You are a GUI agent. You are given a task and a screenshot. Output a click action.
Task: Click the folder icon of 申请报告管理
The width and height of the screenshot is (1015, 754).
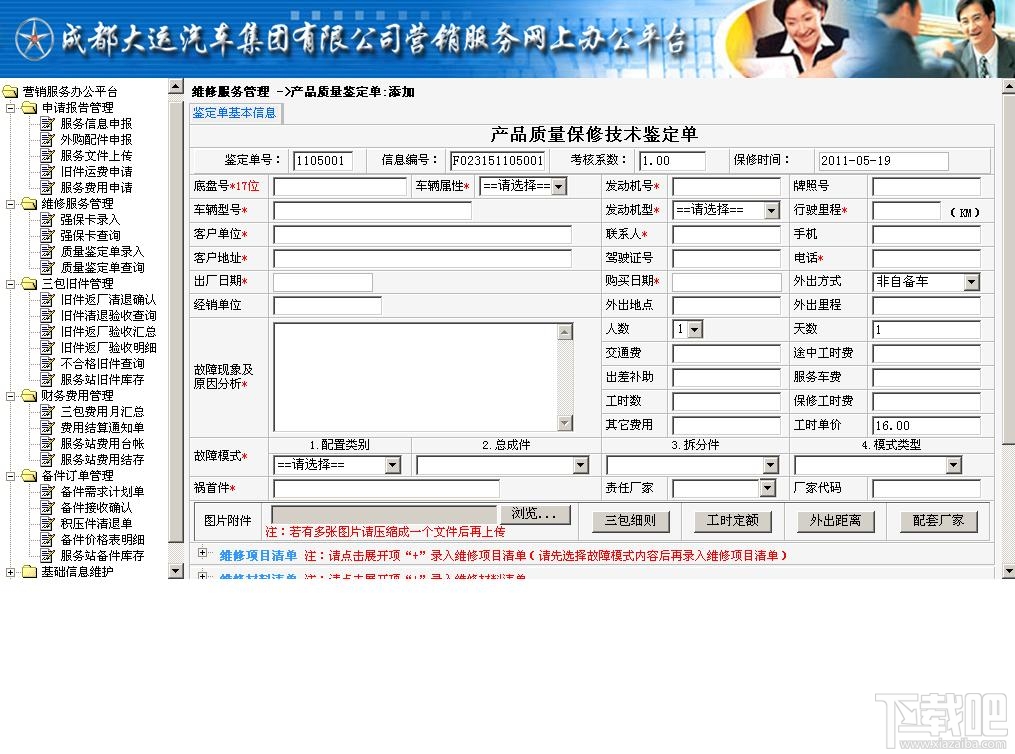(x=29, y=107)
